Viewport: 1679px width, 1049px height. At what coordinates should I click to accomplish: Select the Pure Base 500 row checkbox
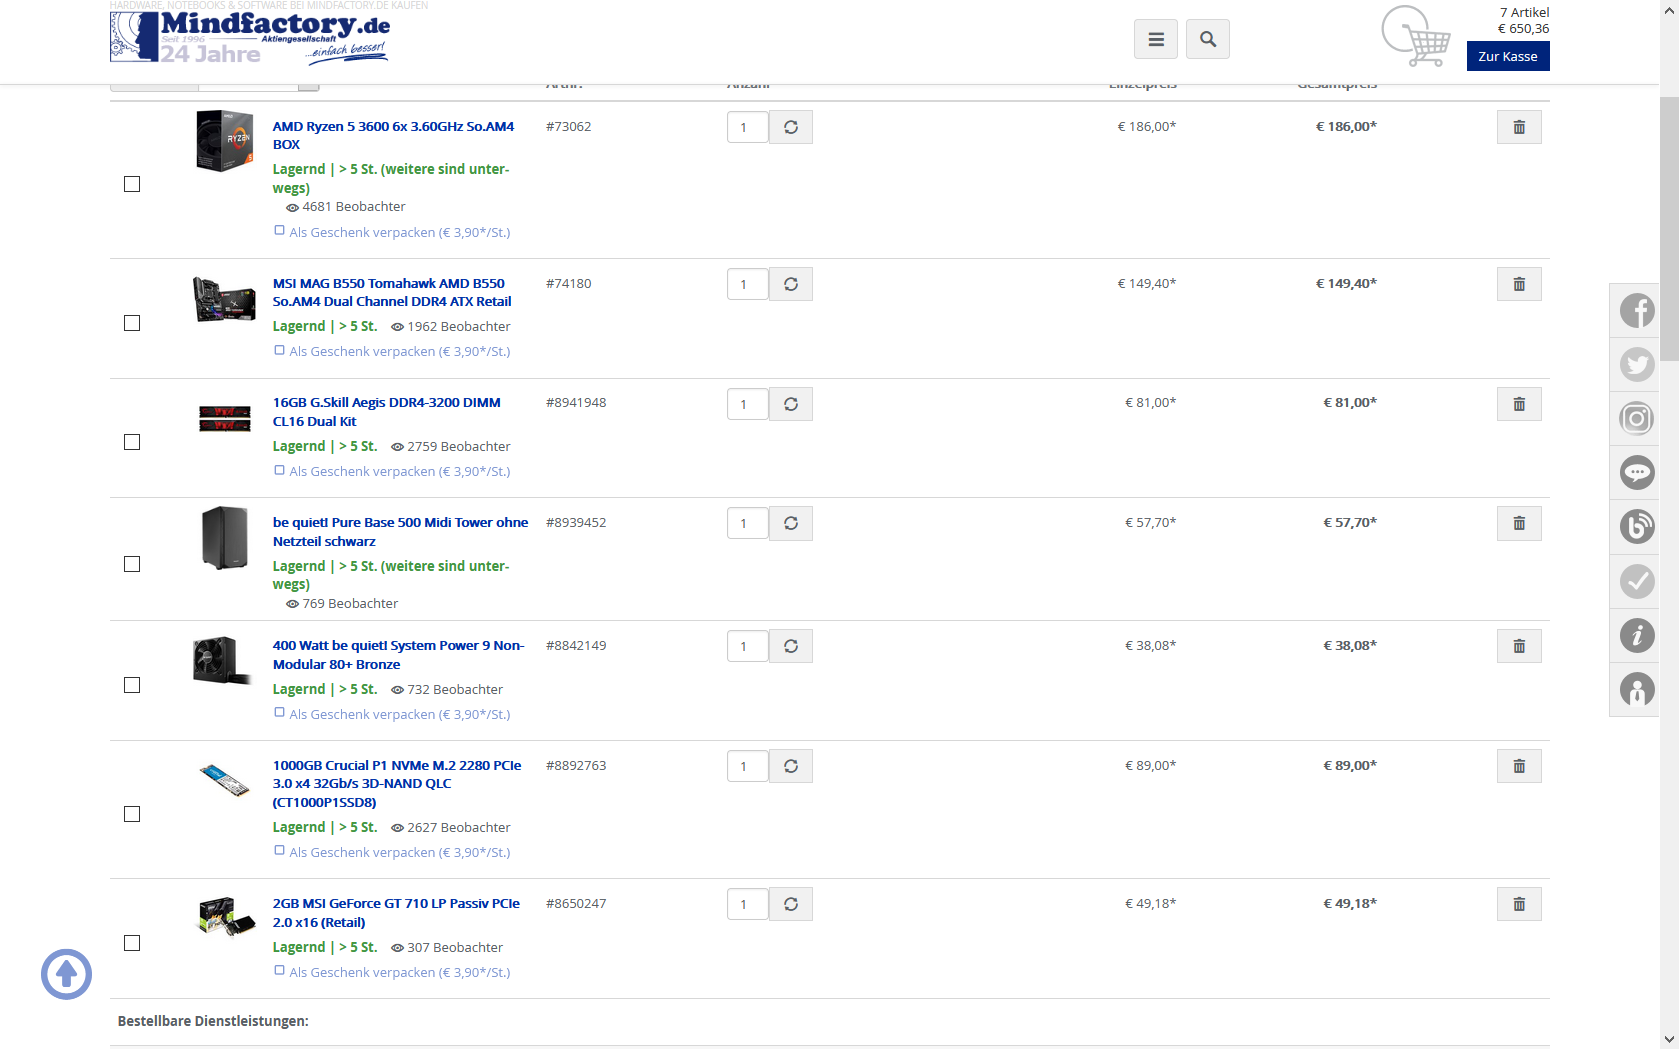tap(132, 564)
